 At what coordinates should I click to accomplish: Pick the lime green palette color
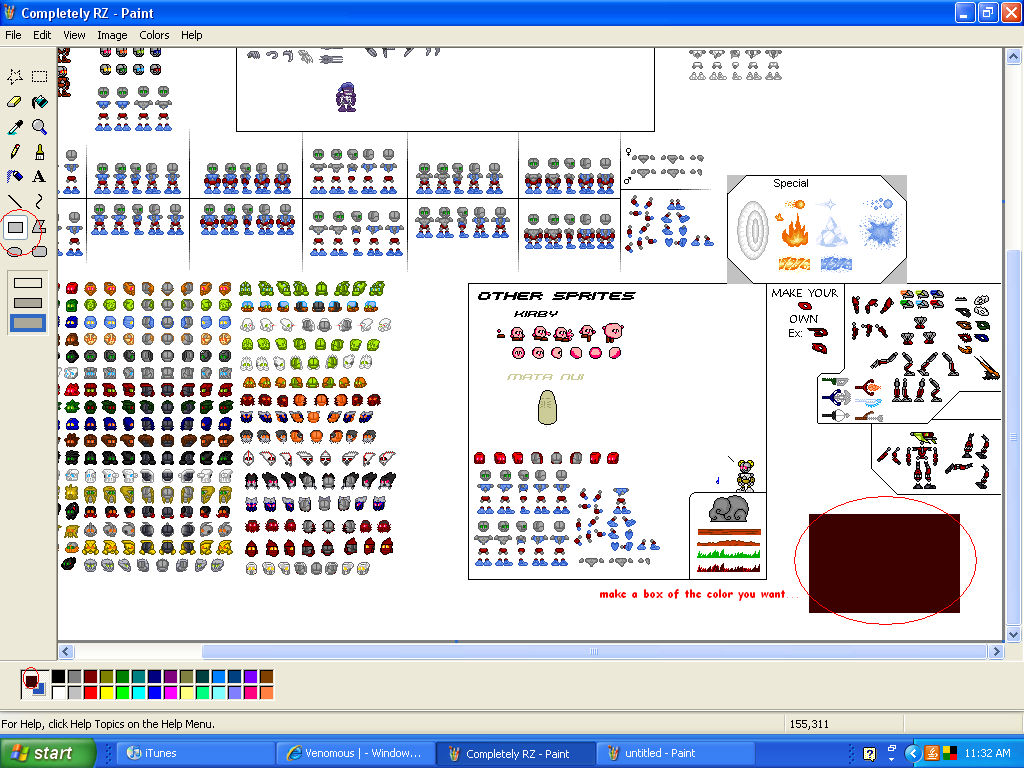[122, 692]
